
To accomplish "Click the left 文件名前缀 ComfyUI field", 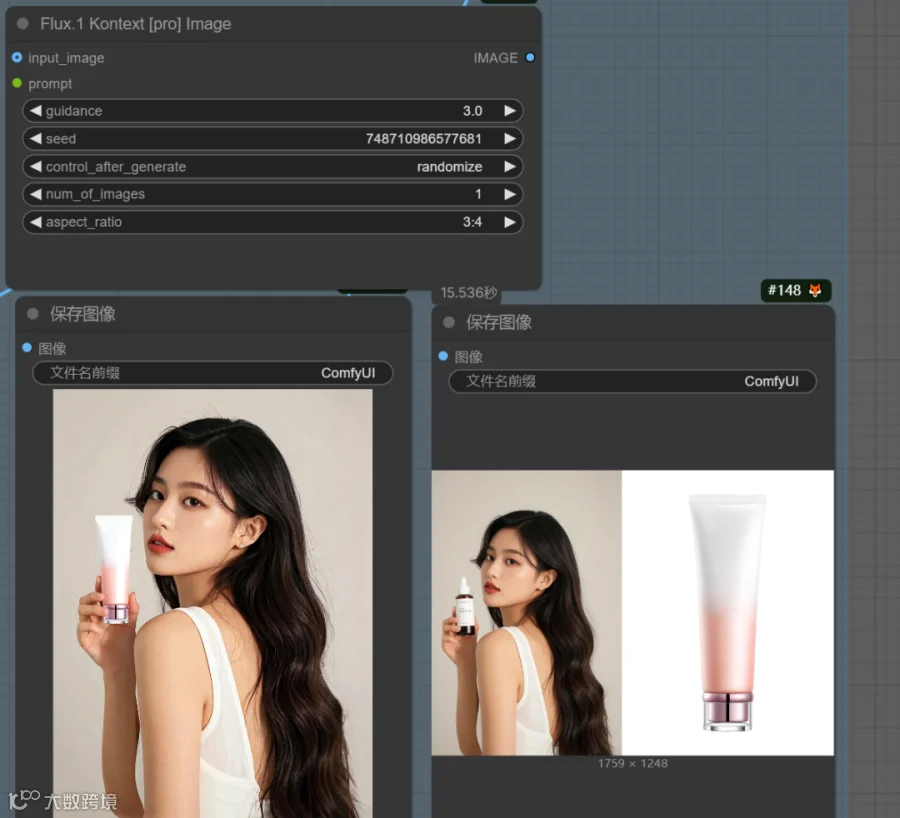I will tap(213, 373).
